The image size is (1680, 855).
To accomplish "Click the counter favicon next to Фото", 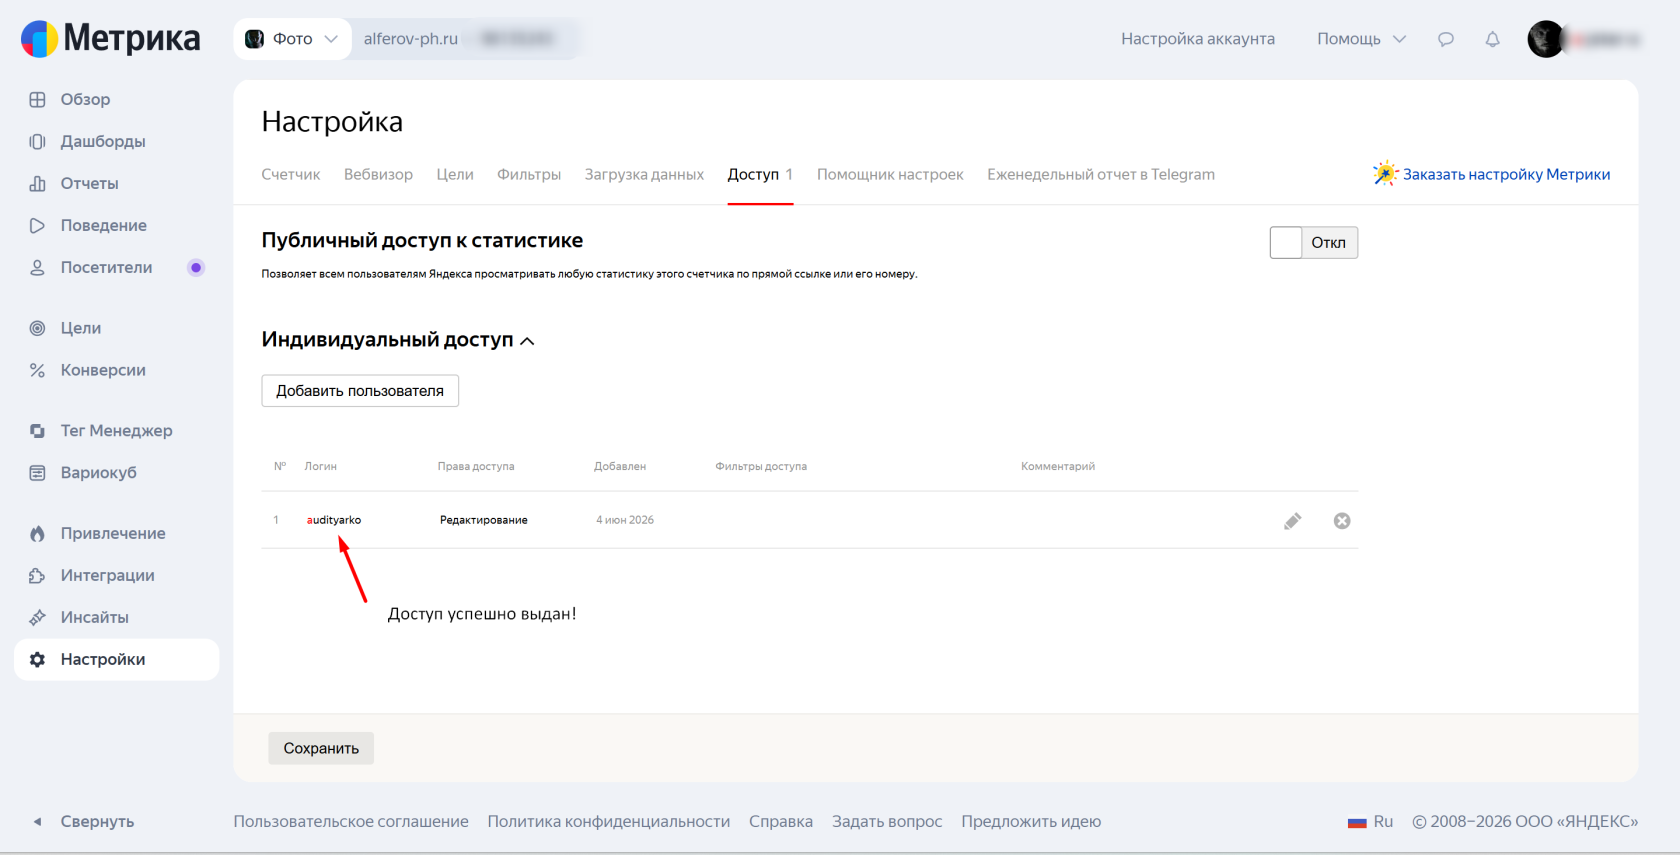I will [255, 39].
